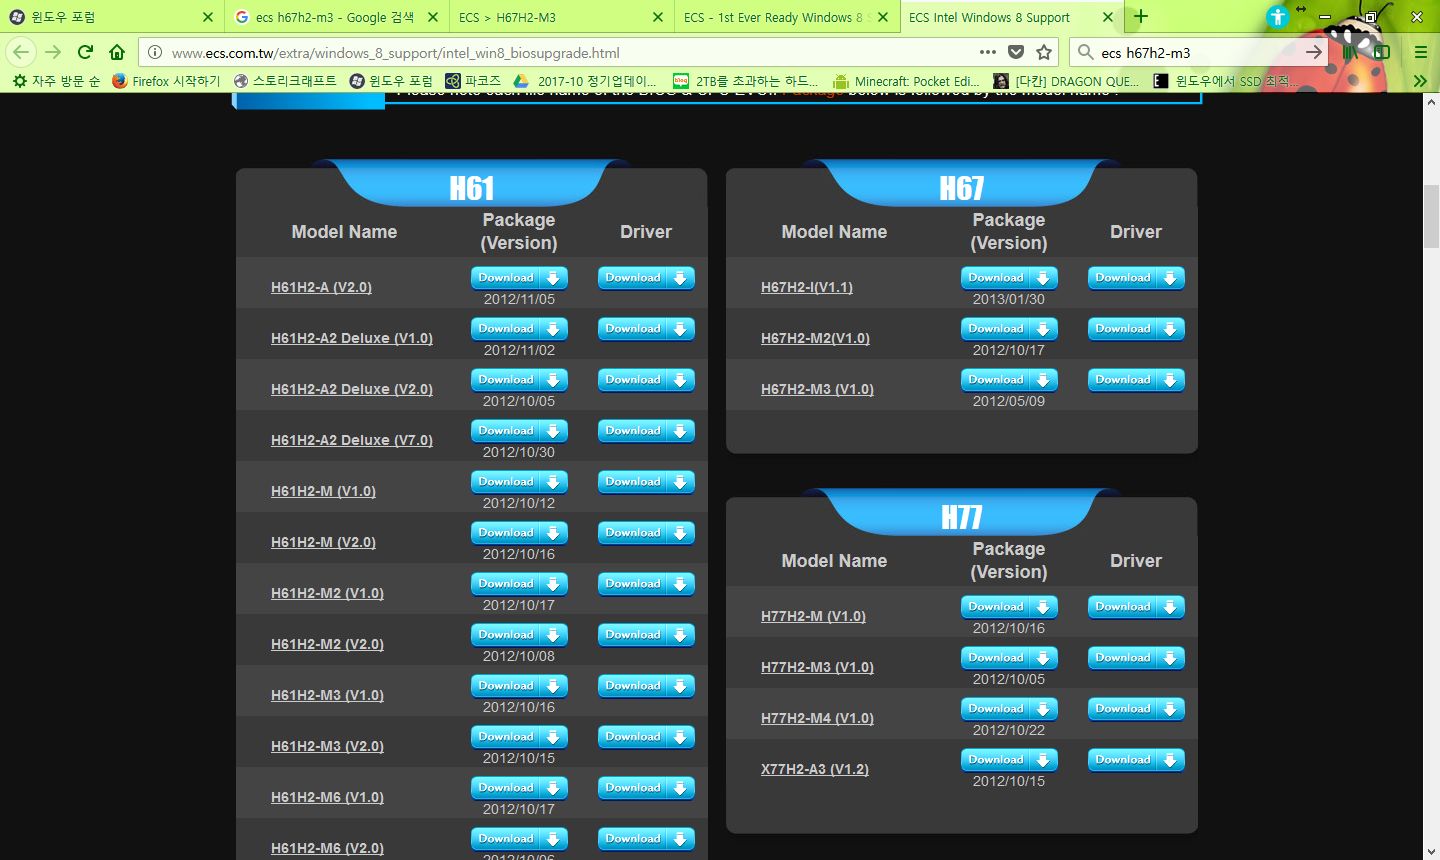Go back to the previous page
Image resolution: width=1440 pixels, height=860 pixels.
22,52
